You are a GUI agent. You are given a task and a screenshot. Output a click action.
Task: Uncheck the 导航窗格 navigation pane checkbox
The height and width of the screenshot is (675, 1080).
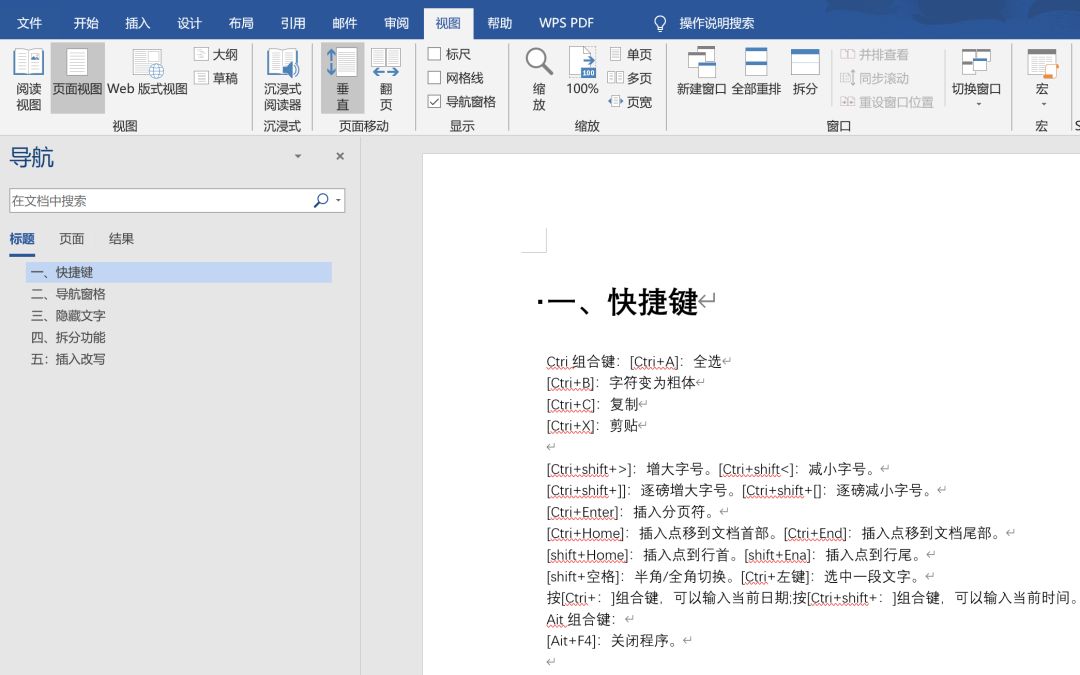point(435,101)
